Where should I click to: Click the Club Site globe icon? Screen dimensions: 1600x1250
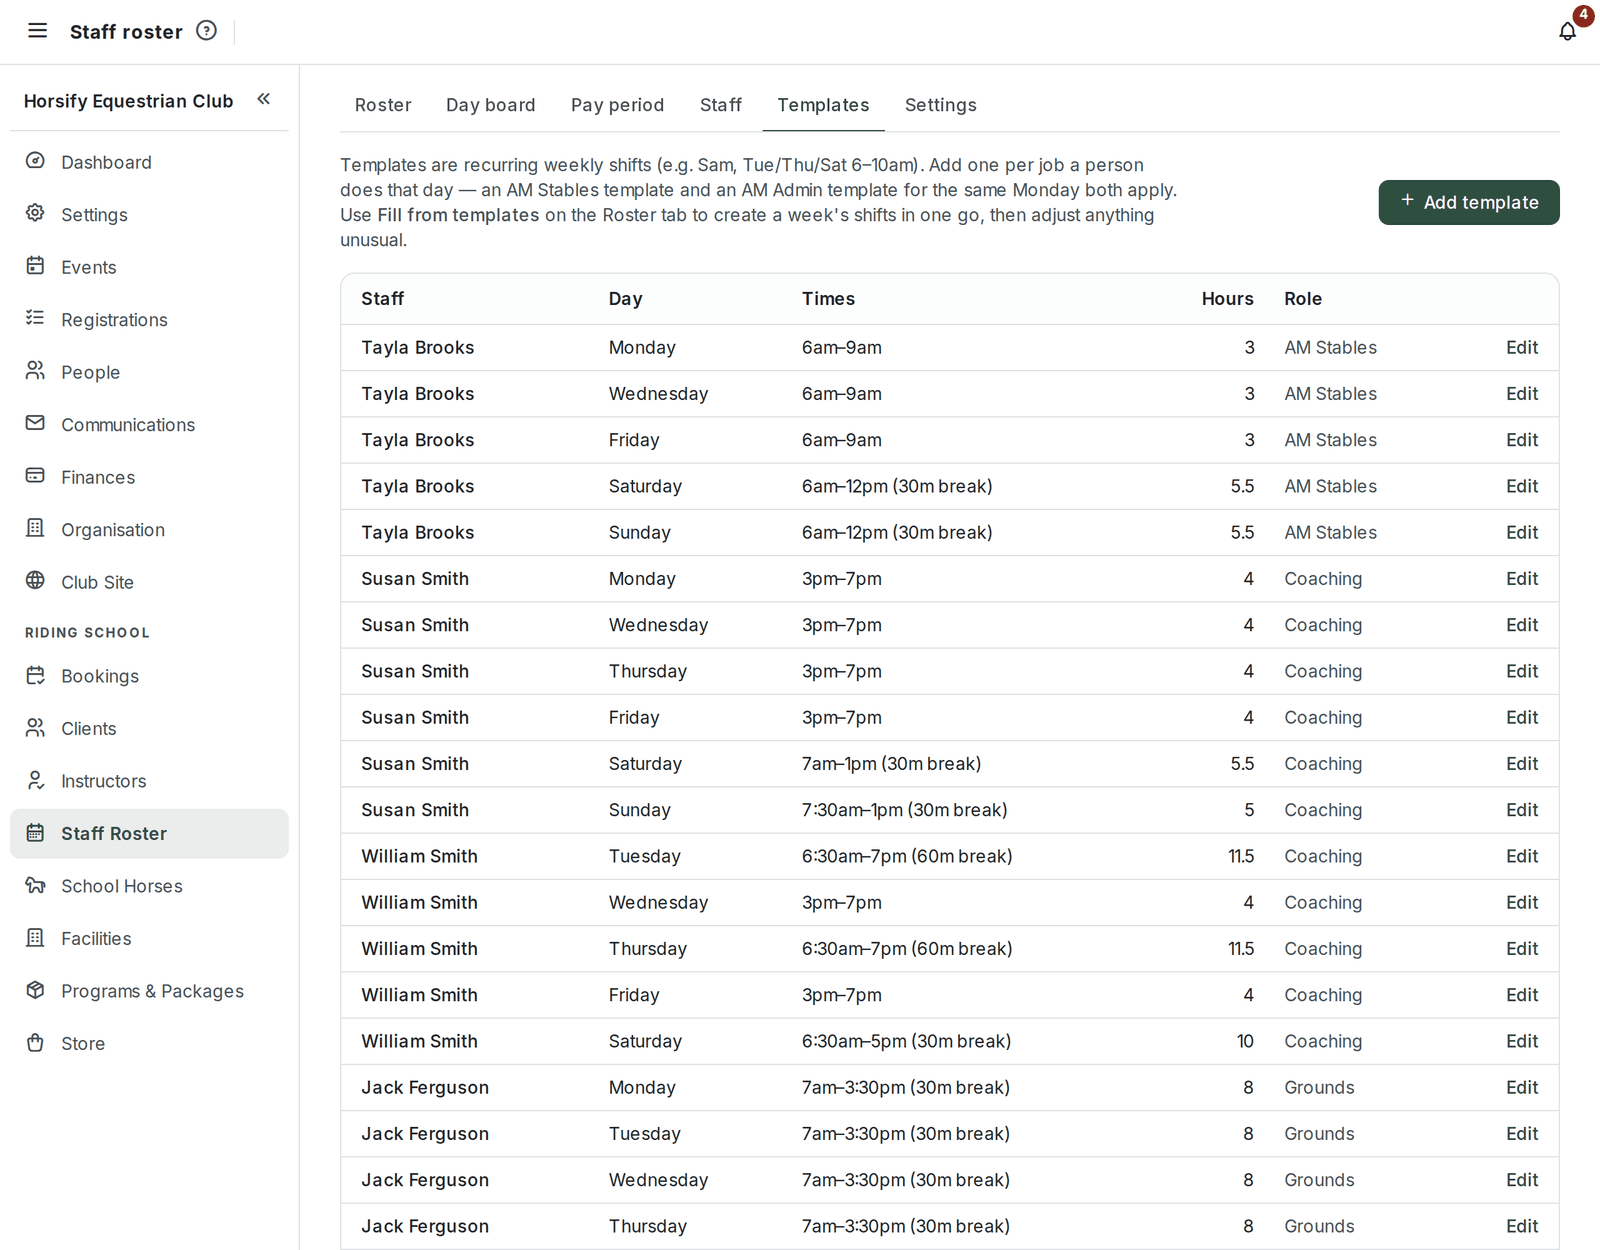click(x=35, y=581)
